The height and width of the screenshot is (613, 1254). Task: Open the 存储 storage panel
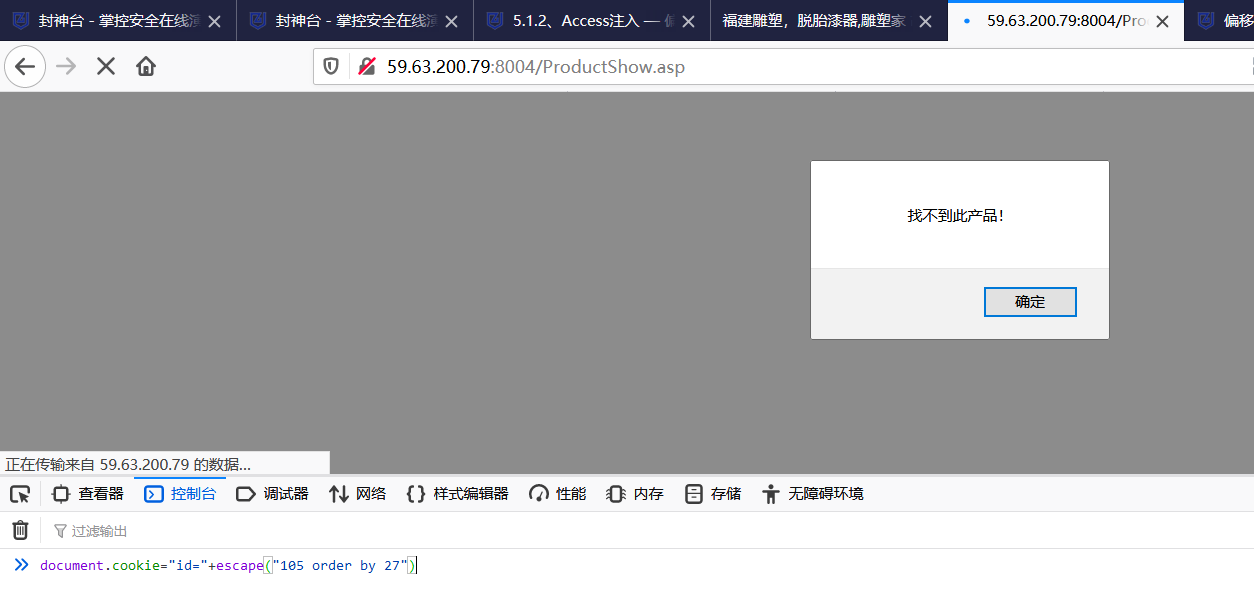pyautogui.click(x=713, y=494)
